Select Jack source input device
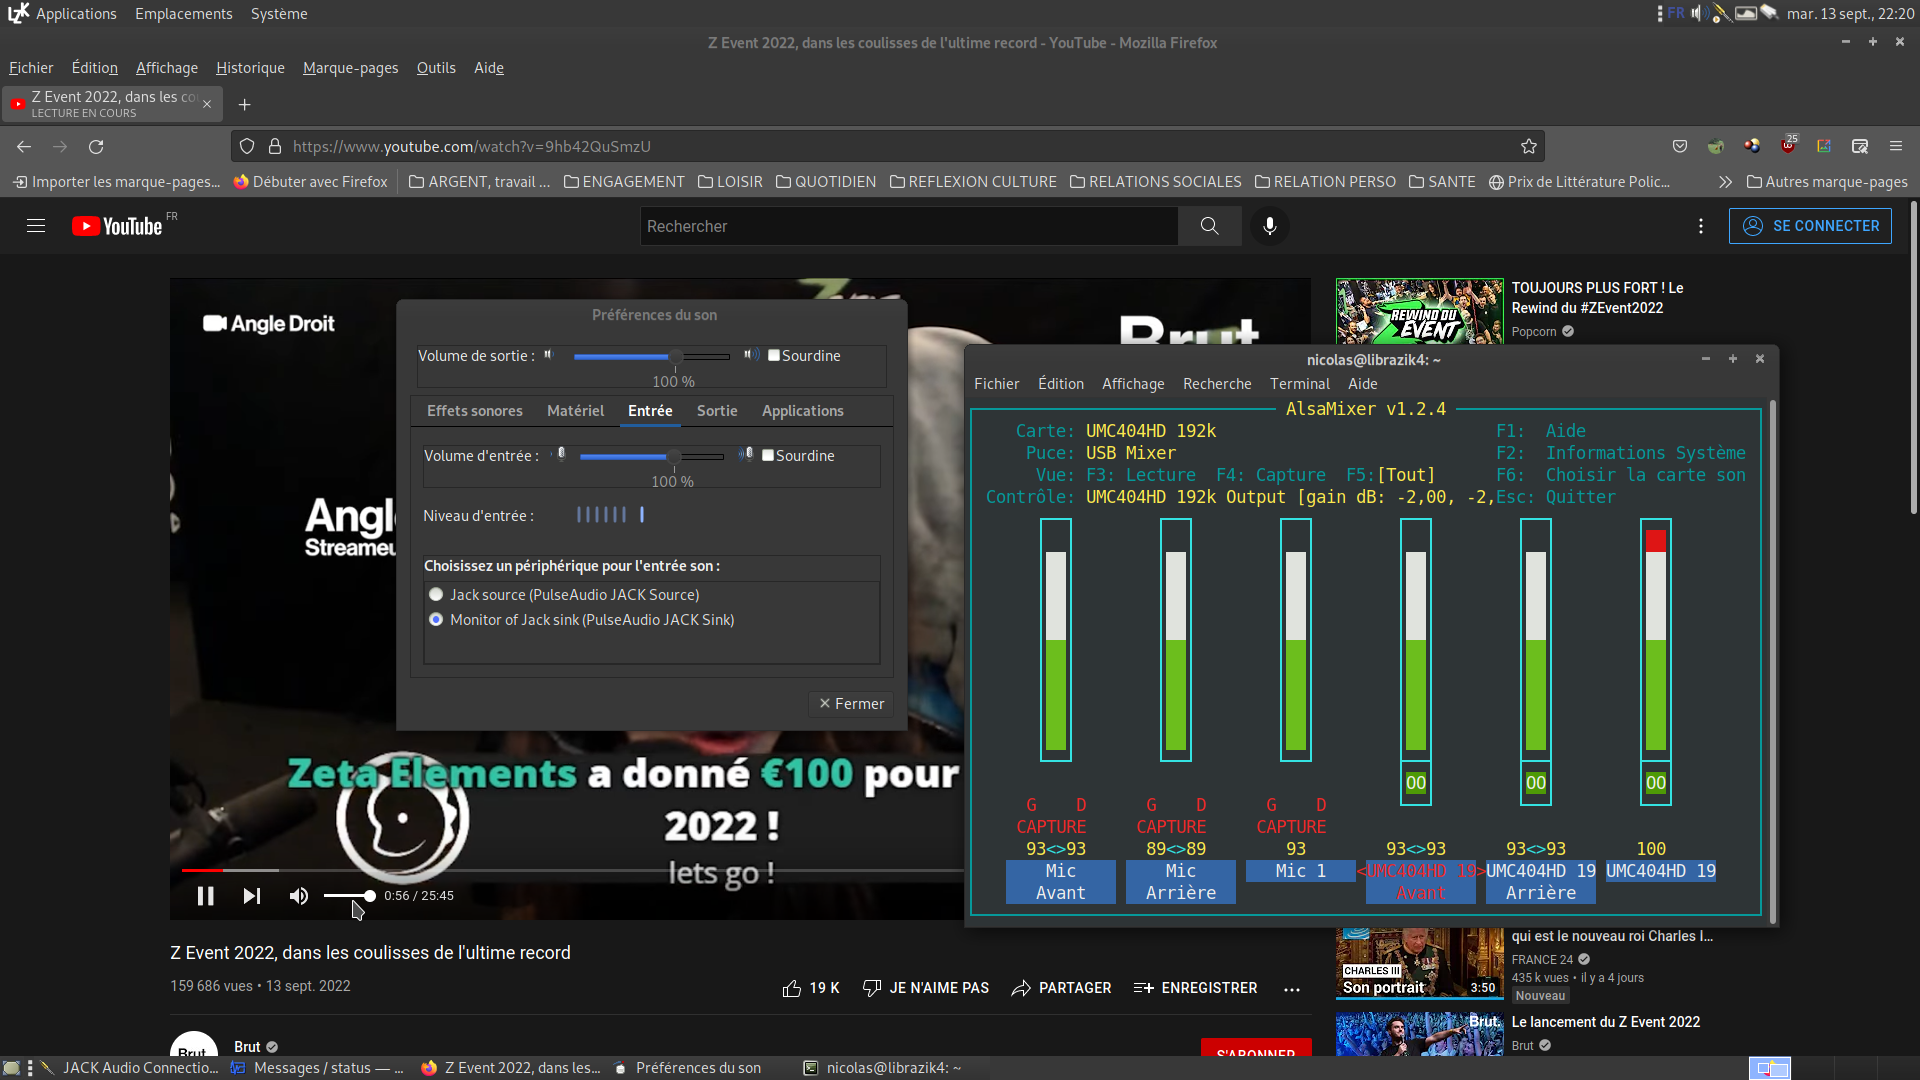This screenshot has width=1920, height=1080. click(436, 595)
